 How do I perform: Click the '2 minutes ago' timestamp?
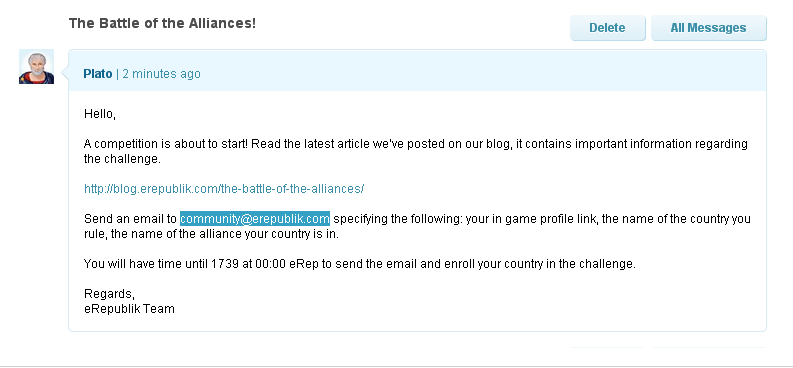(161, 74)
